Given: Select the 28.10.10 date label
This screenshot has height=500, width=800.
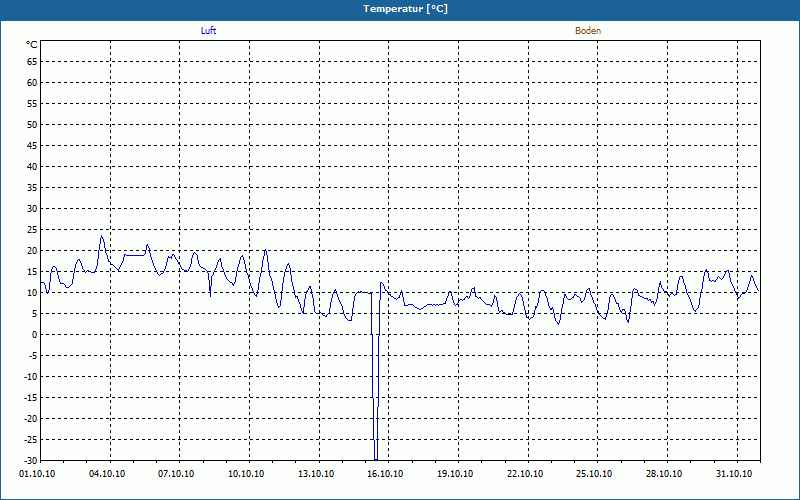Looking at the screenshot, I should [664, 474].
